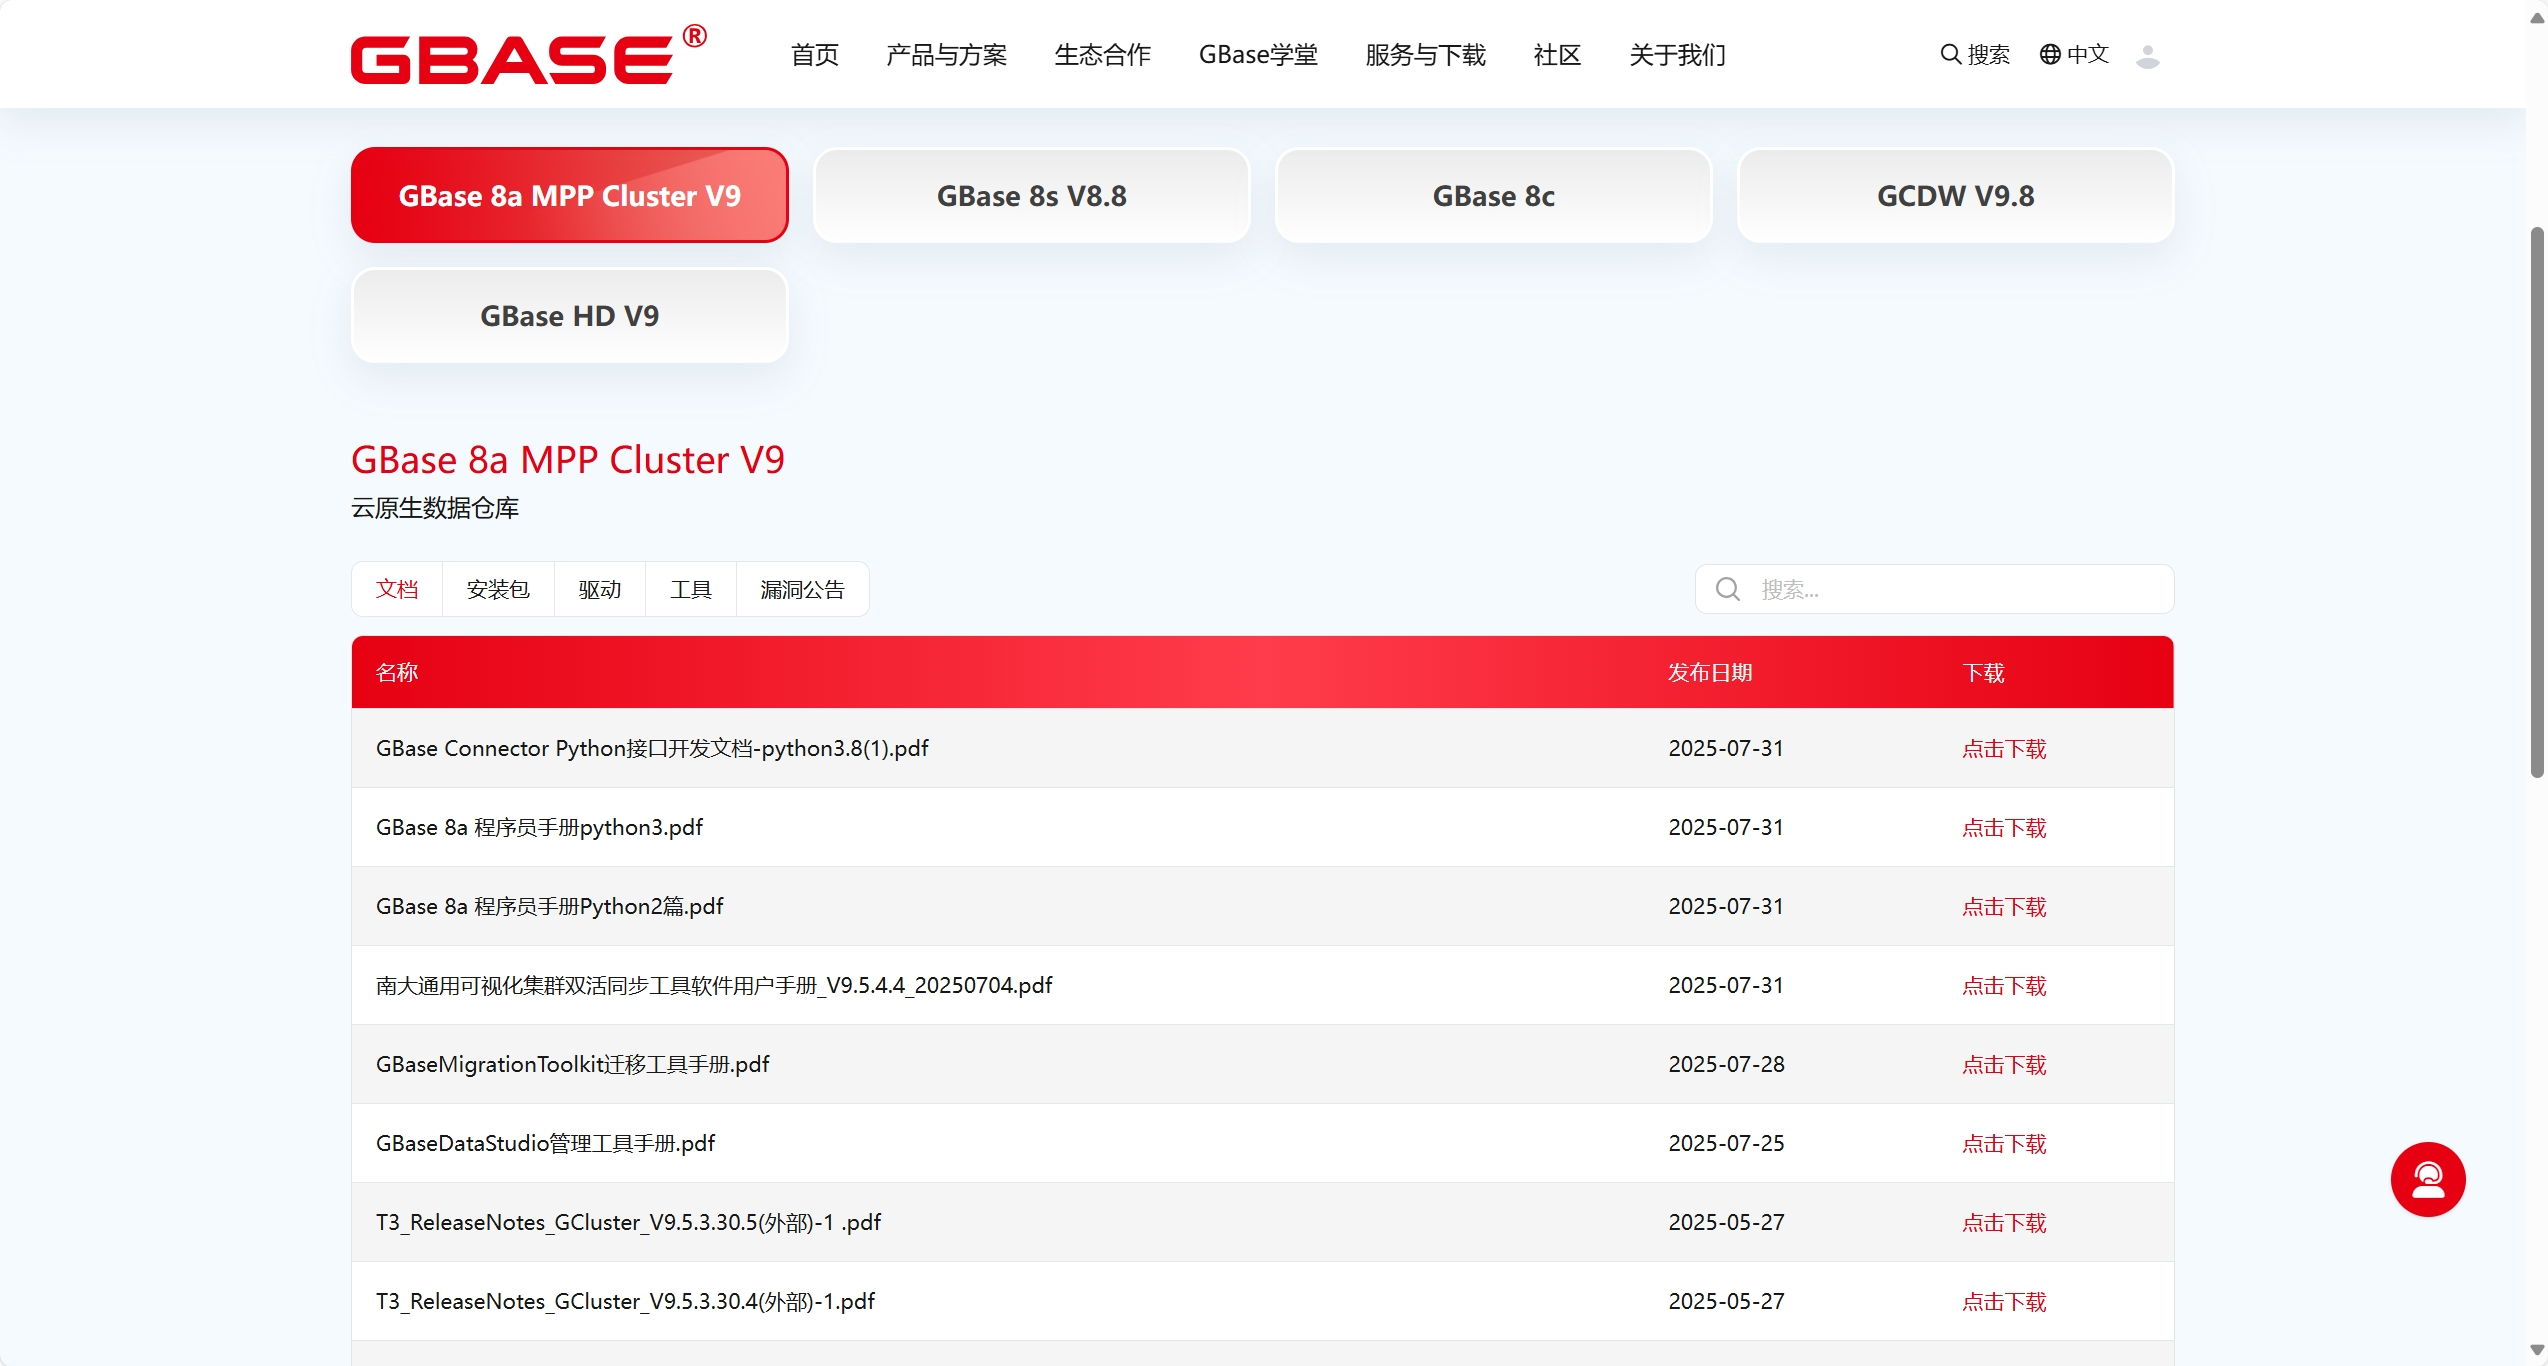Open the 社区 menu item
Viewport: 2548px width, 1366px height.
pyautogui.click(x=1556, y=56)
